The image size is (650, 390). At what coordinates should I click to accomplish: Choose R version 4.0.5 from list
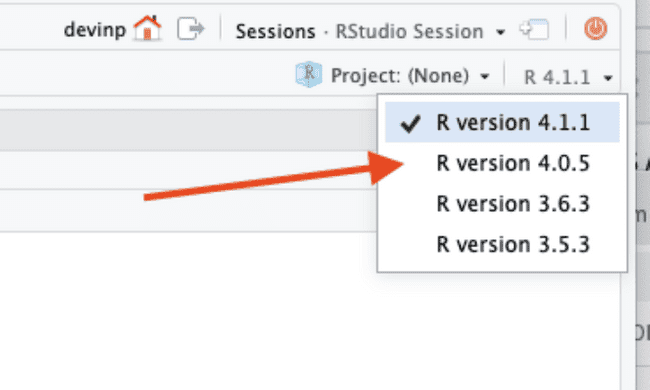pos(502,163)
